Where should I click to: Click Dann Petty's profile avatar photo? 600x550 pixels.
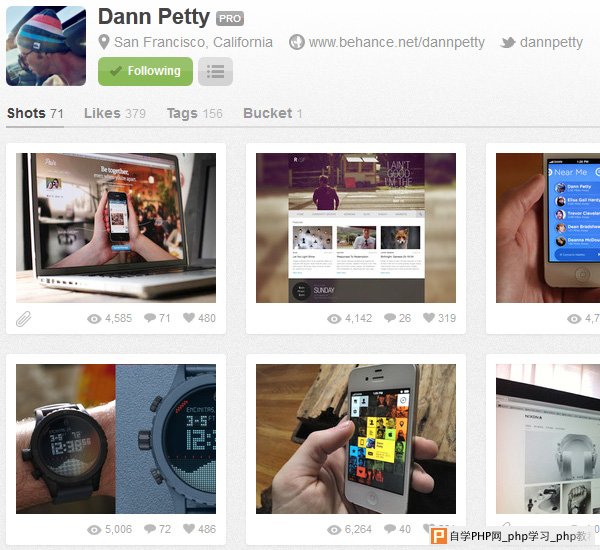(46, 46)
